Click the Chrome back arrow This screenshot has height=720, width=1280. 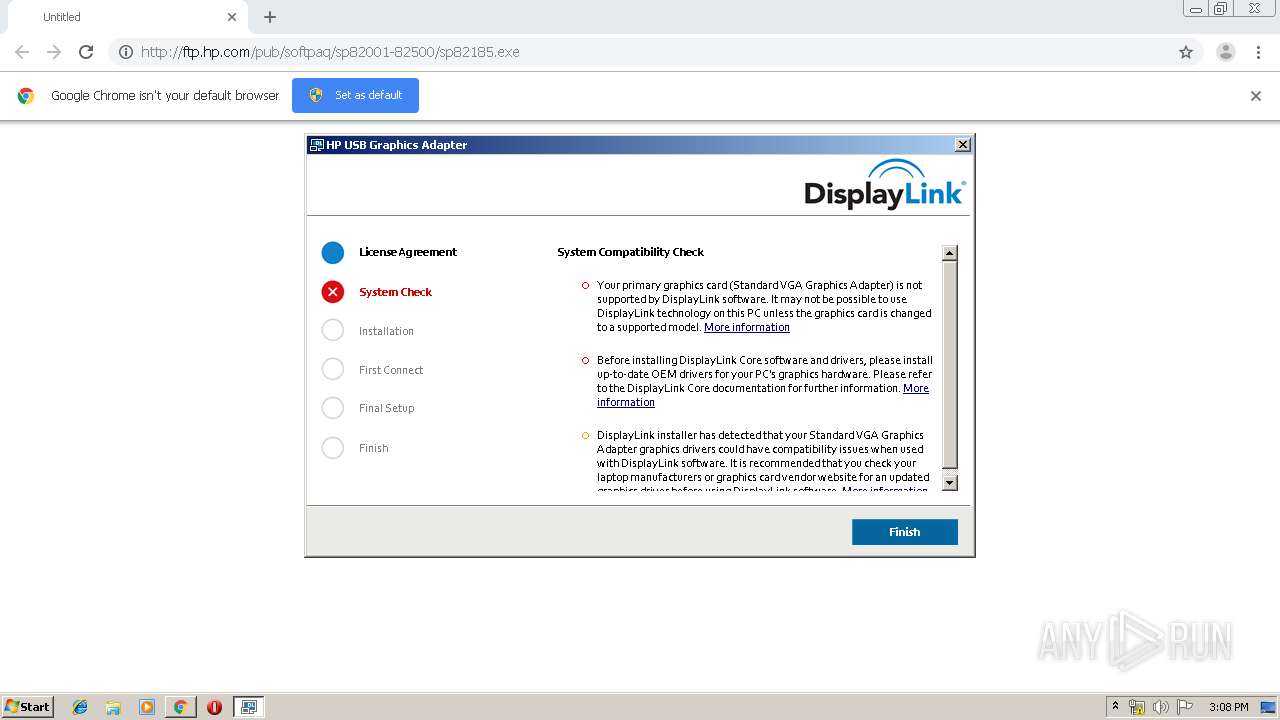[22, 52]
